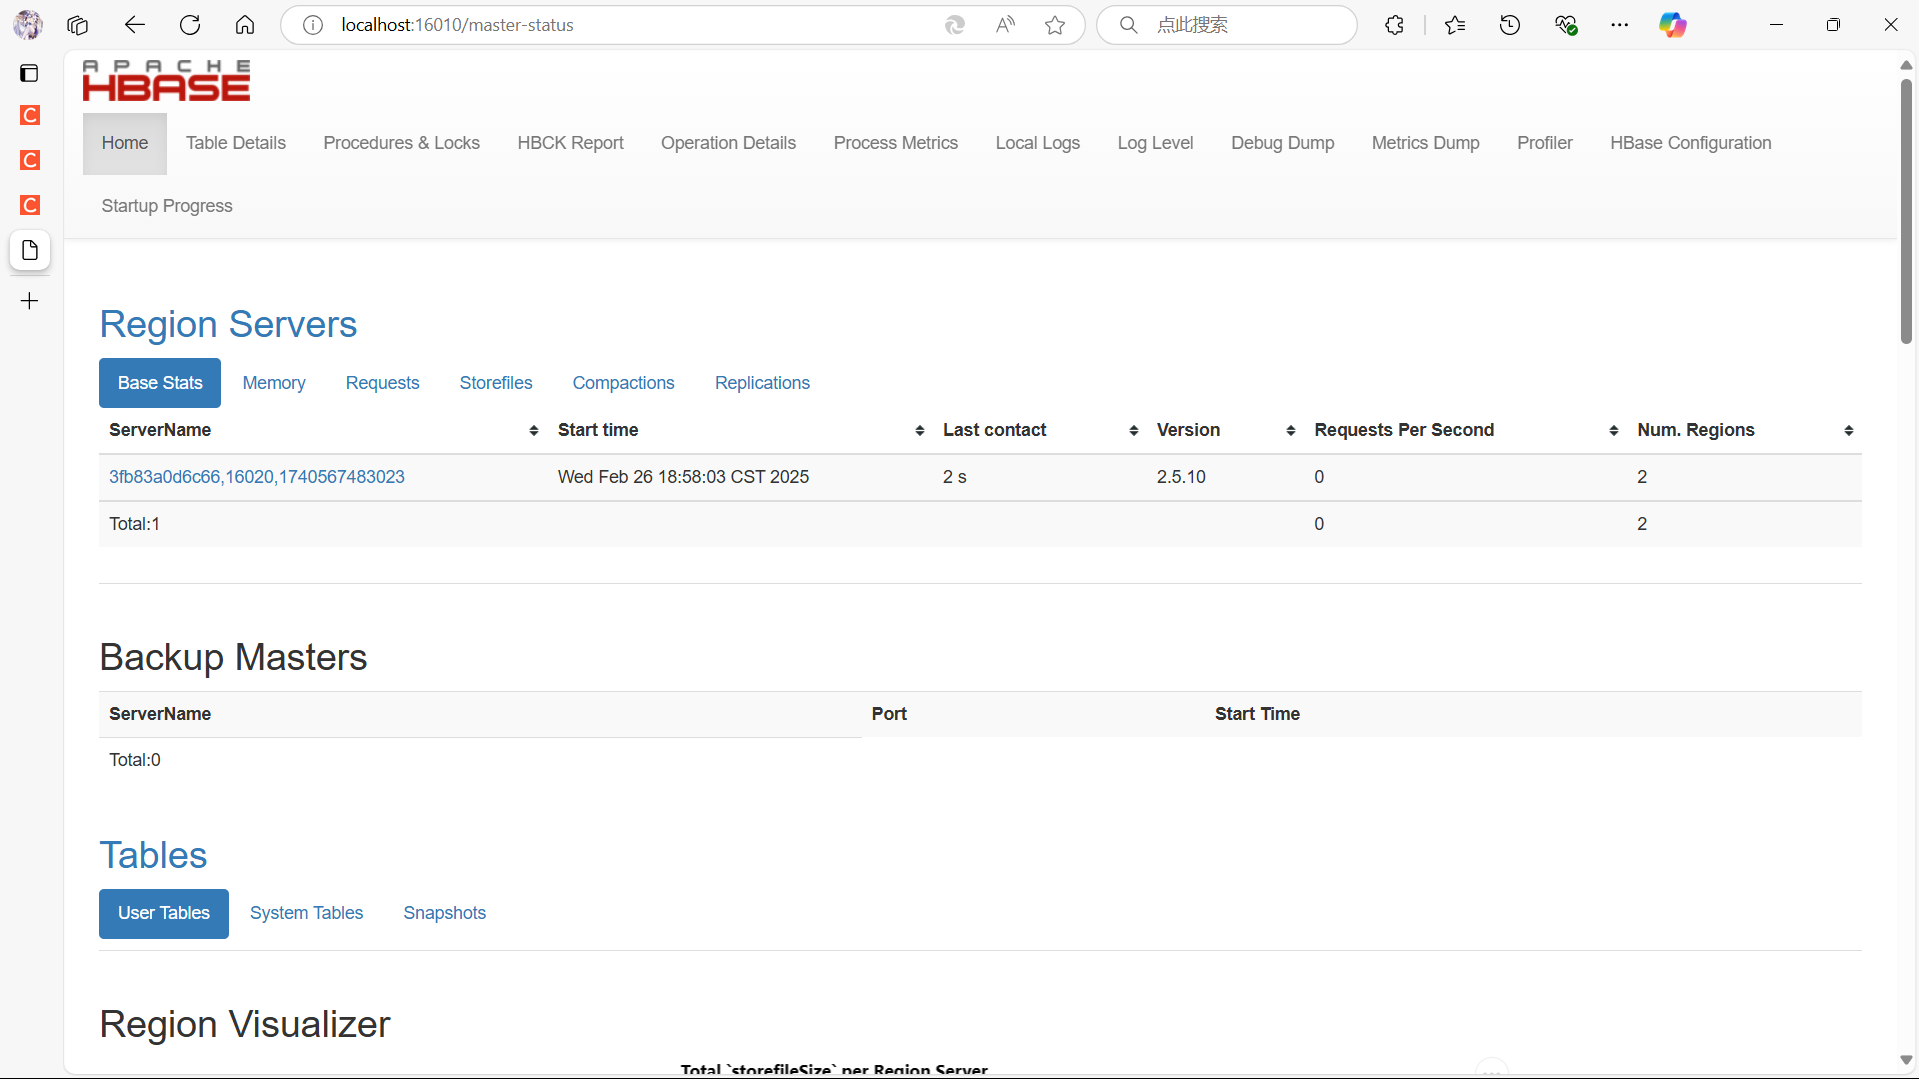This screenshot has height=1079, width=1919.
Task: Open the Copilot sidebar icon
Action: [x=1673, y=25]
